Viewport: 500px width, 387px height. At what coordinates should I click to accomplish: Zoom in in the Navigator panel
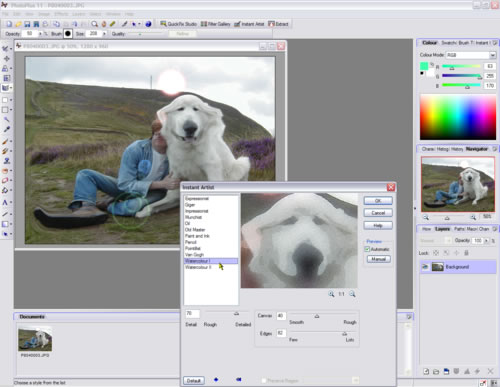coord(473,217)
